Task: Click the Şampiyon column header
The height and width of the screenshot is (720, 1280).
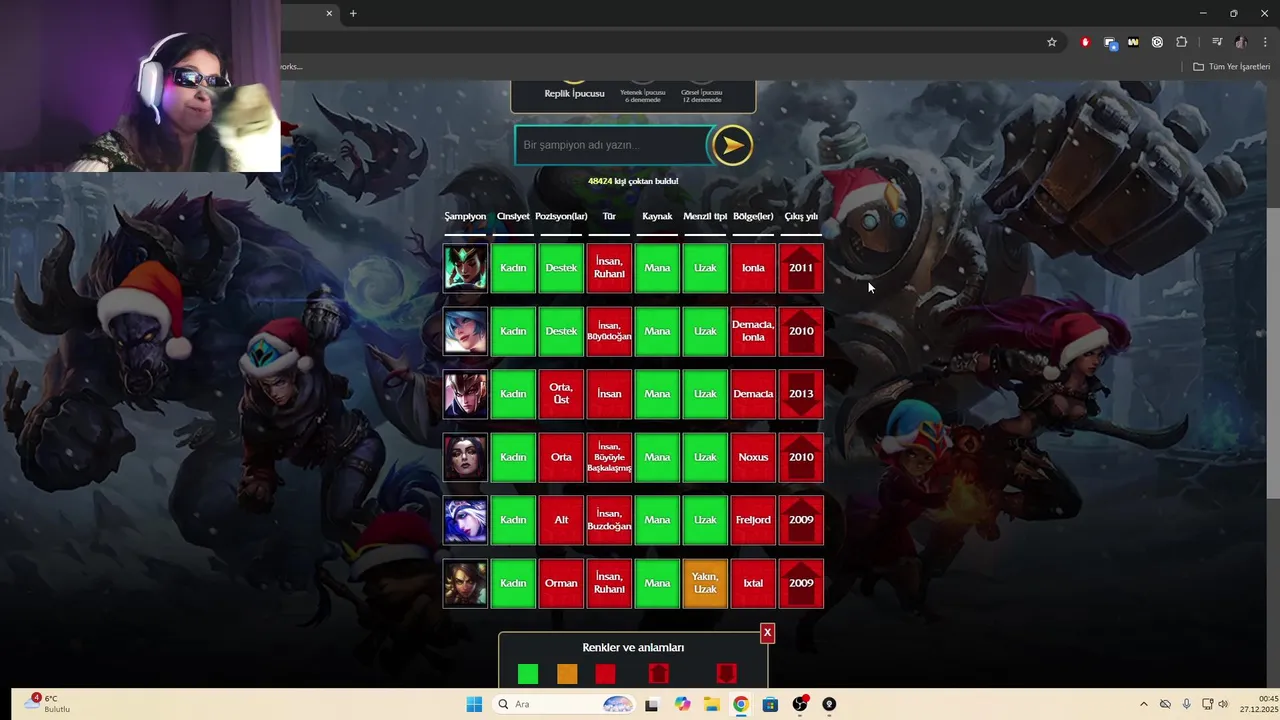Action: [465, 216]
